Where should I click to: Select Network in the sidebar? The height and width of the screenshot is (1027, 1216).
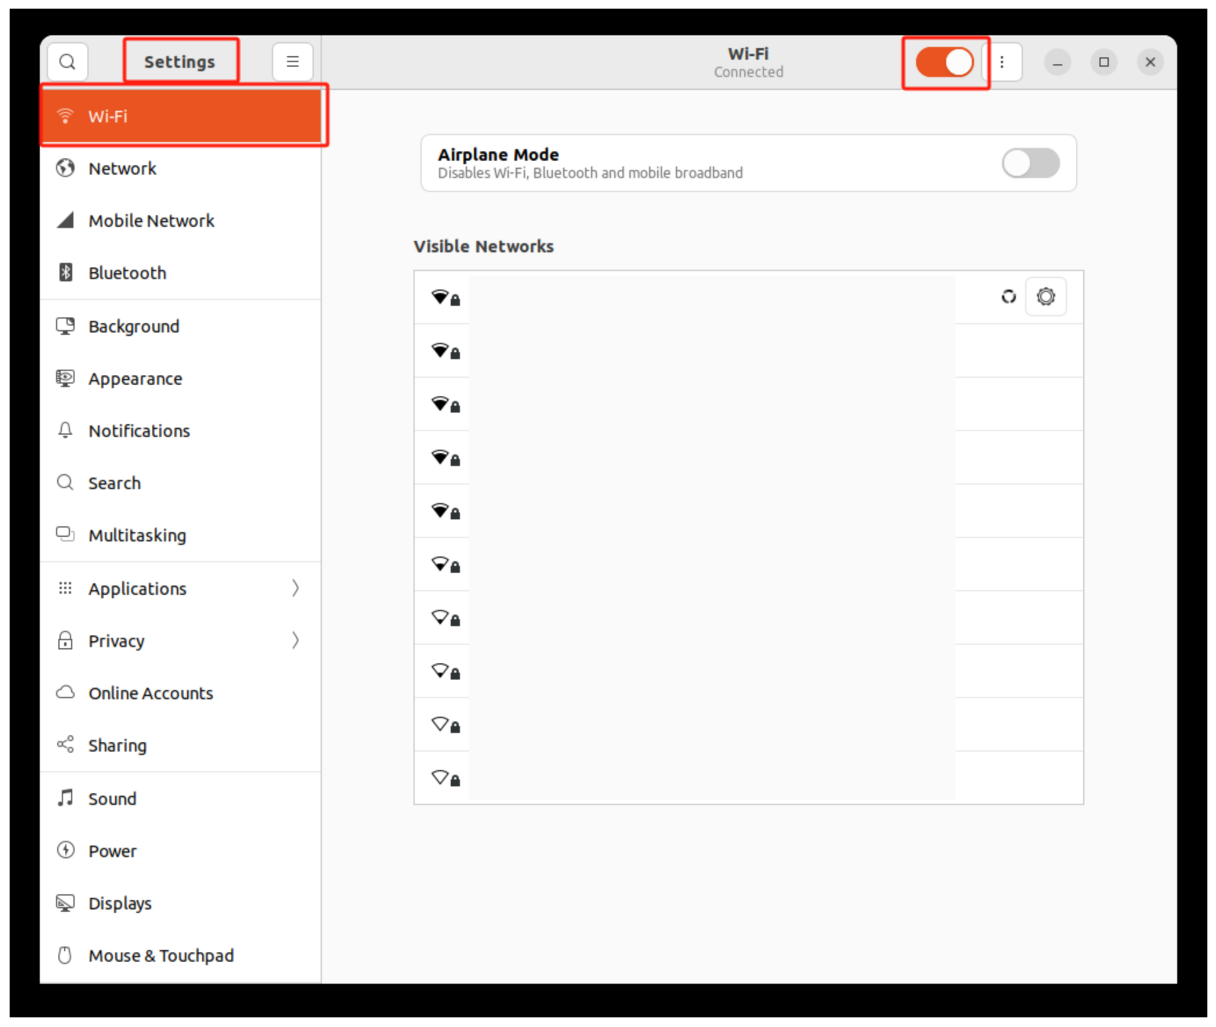[122, 168]
